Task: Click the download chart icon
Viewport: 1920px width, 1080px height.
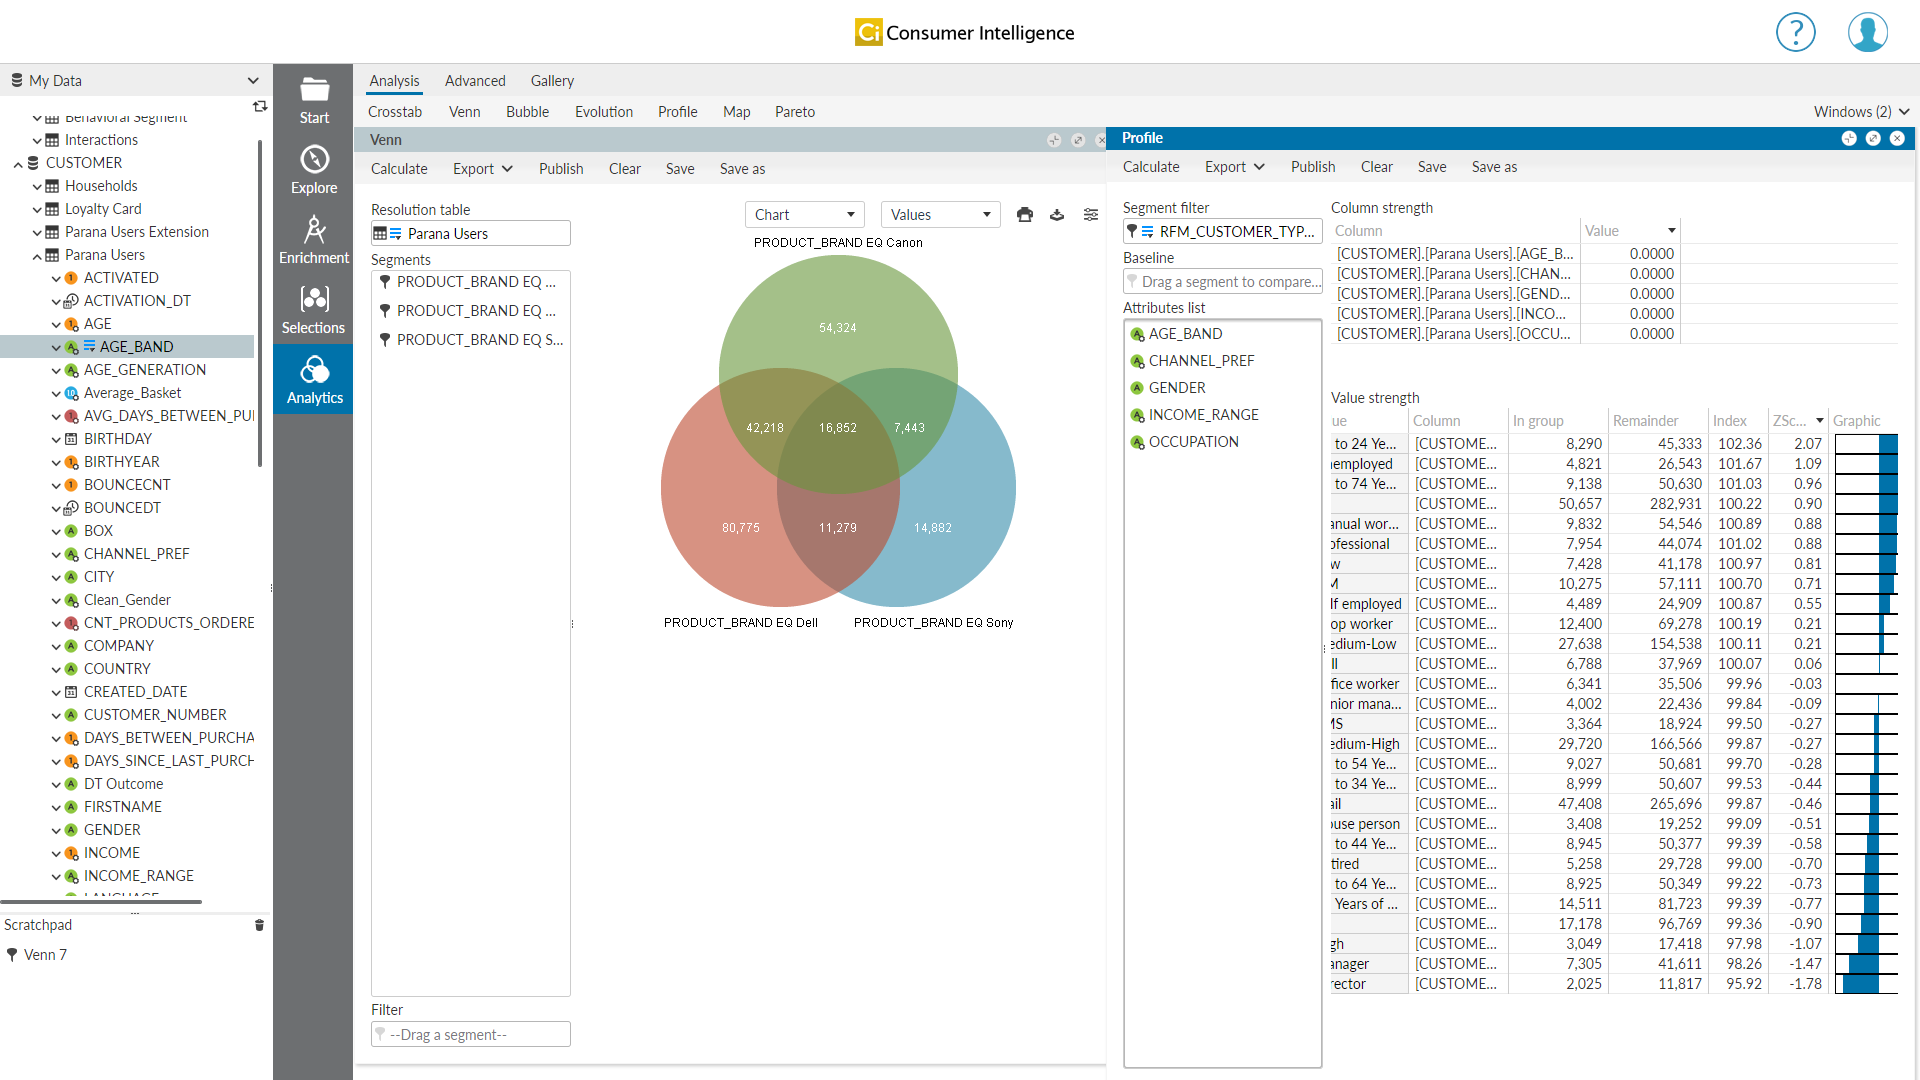Action: pos(1057,215)
